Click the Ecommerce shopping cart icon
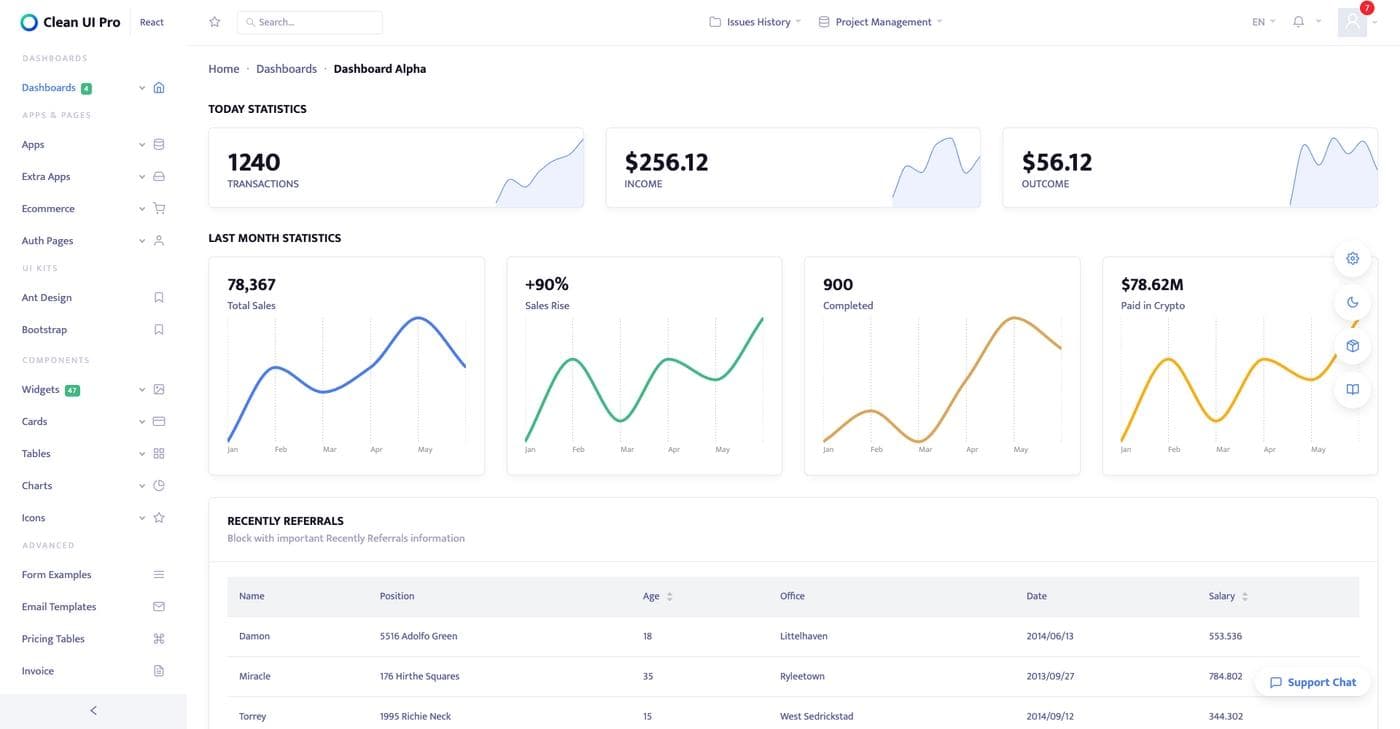 (x=158, y=209)
